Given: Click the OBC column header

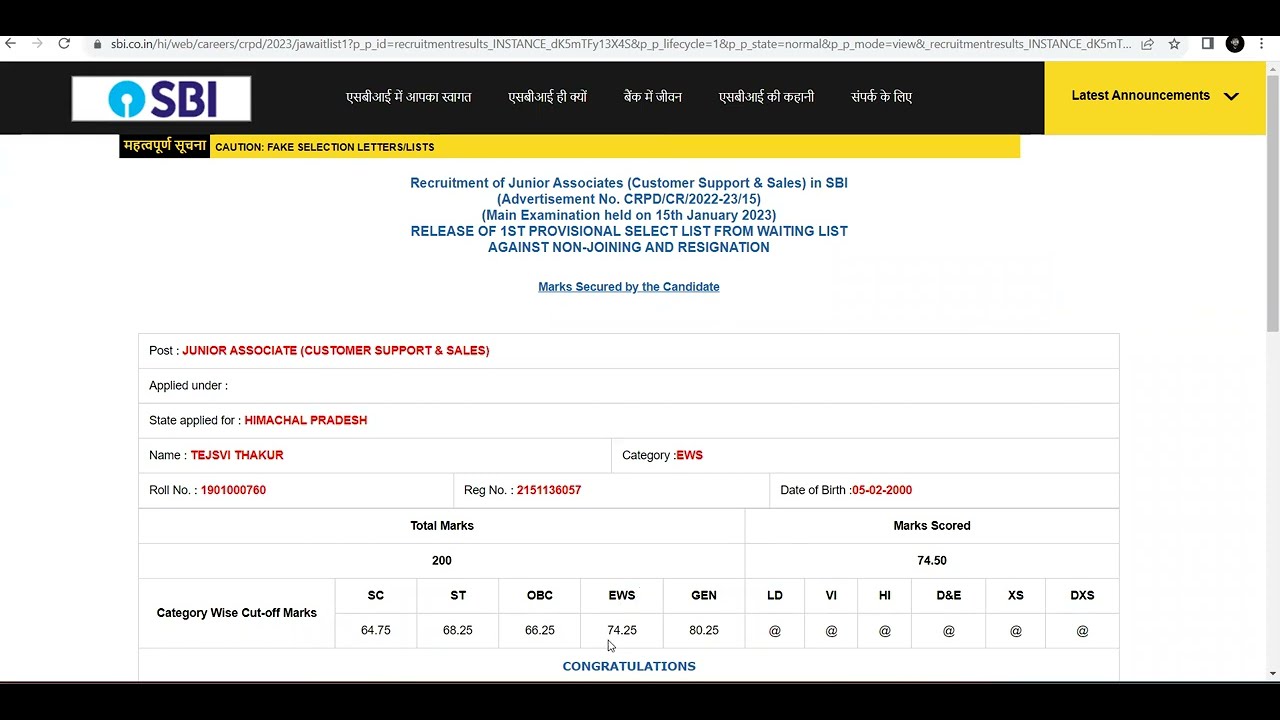Looking at the screenshot, I should (x=540, y=596).
